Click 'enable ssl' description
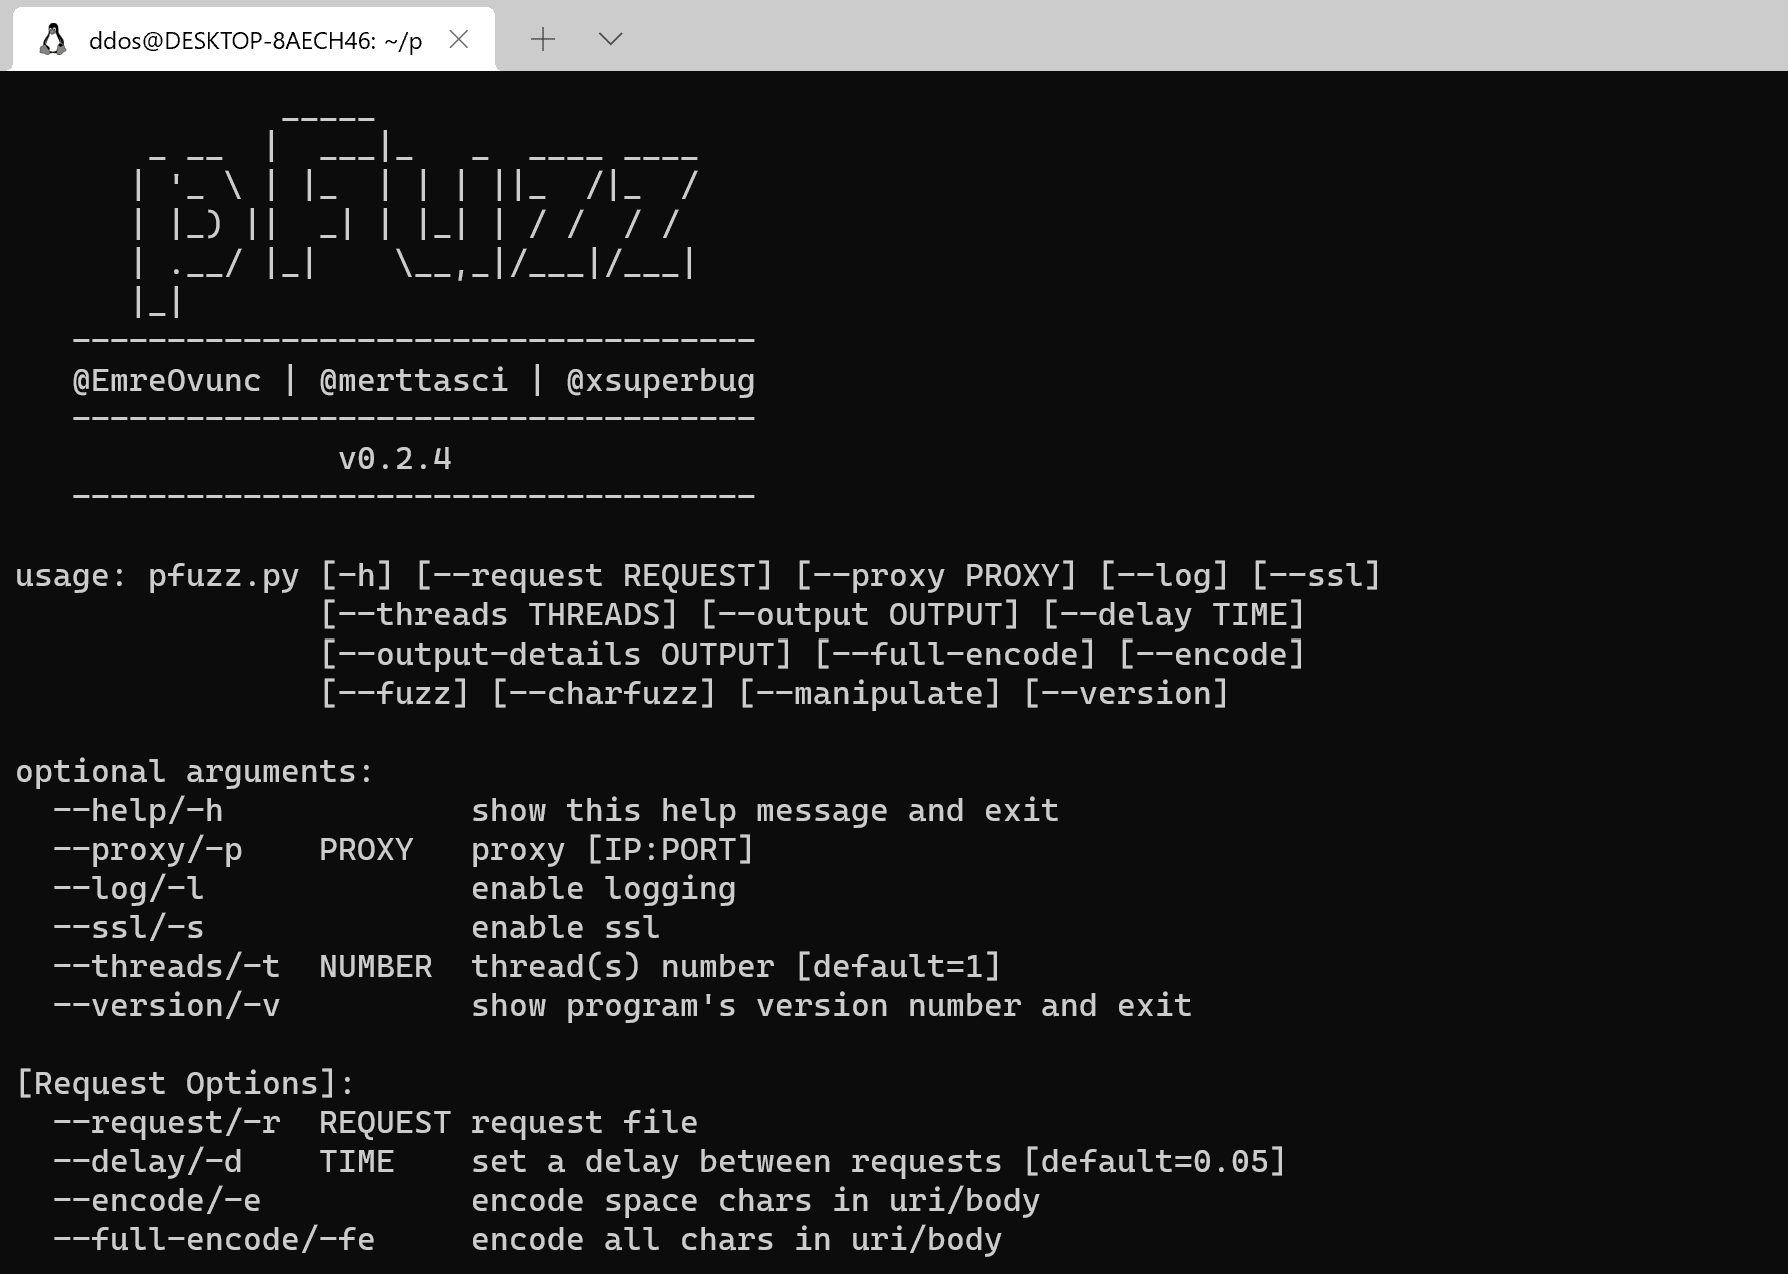Image resolution: width=1788 pixels, height=1274 pixels. tap(566, 928)
